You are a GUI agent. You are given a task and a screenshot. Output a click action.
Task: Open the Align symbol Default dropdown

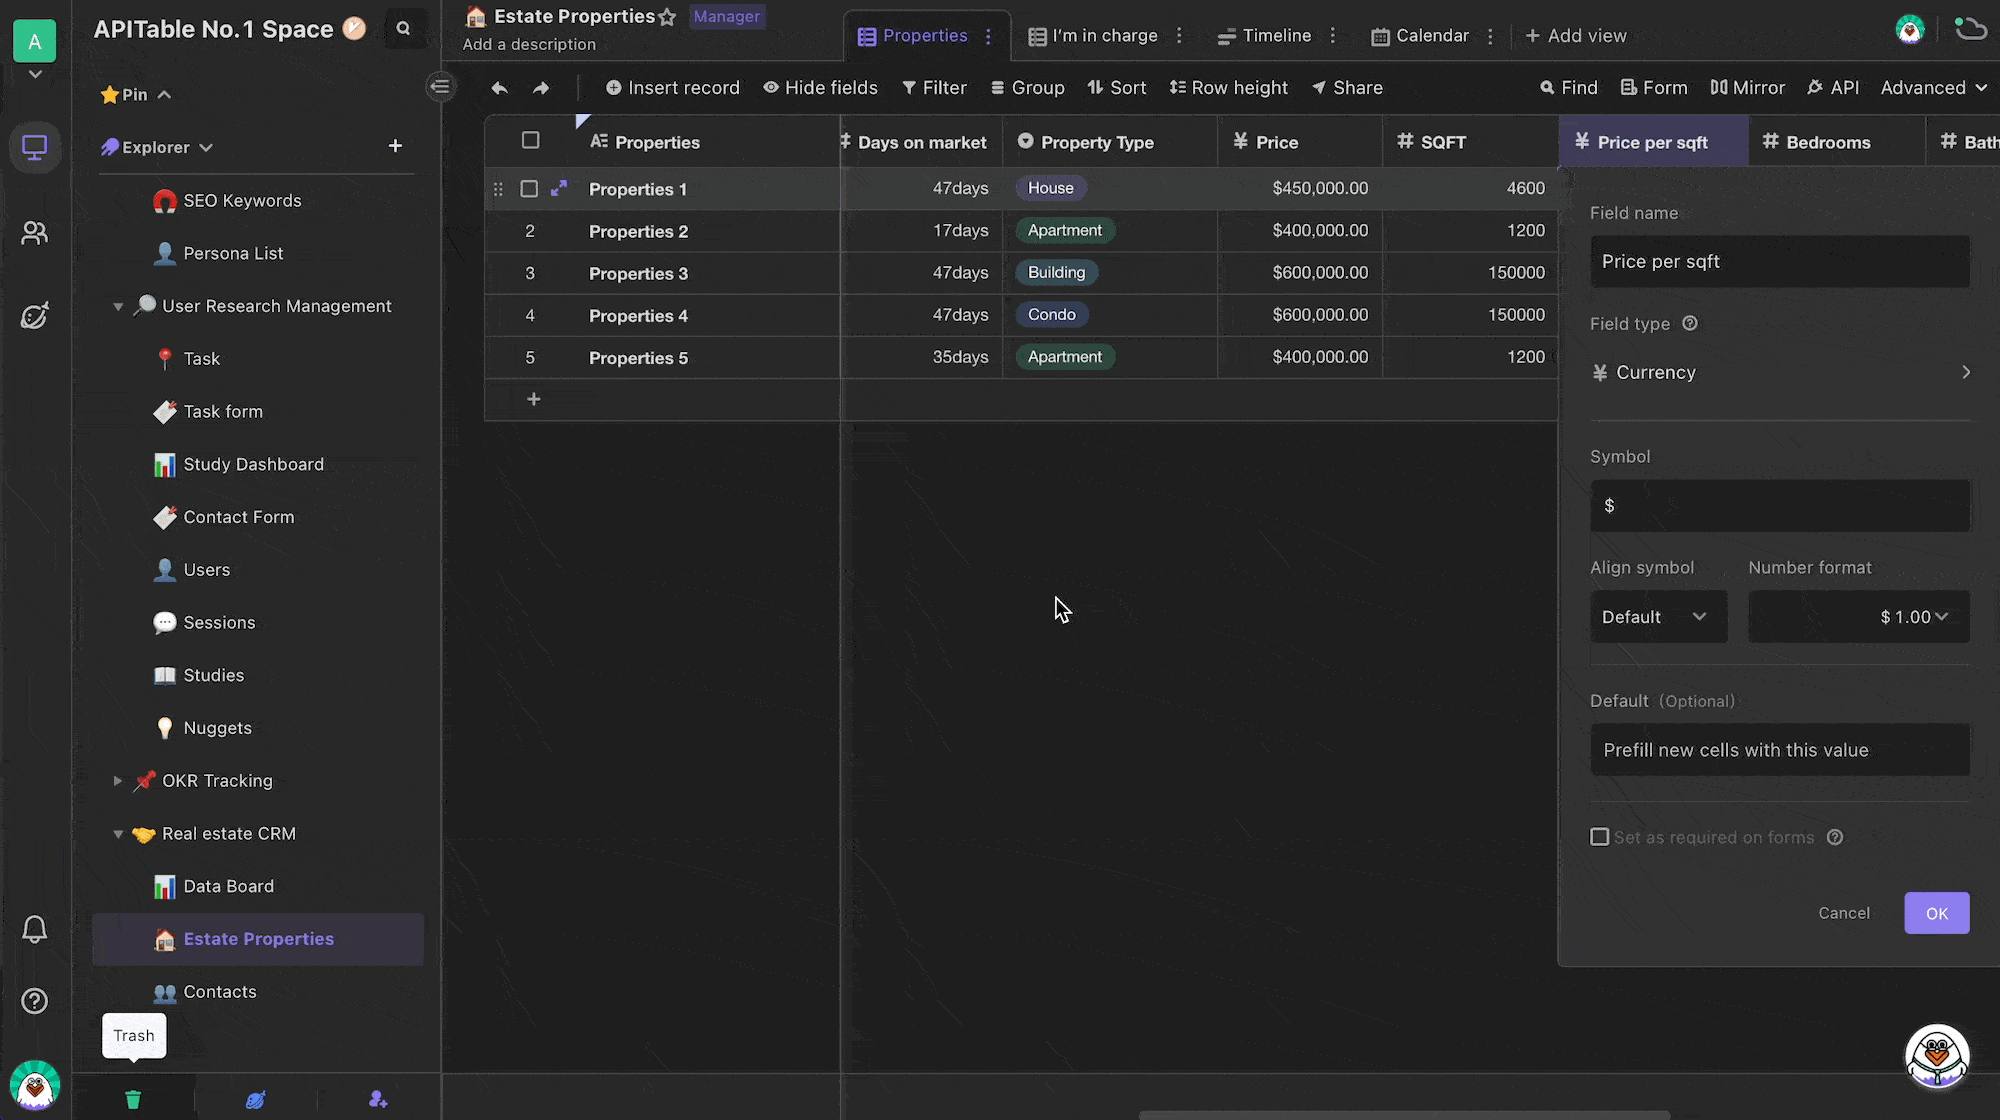1652,616
